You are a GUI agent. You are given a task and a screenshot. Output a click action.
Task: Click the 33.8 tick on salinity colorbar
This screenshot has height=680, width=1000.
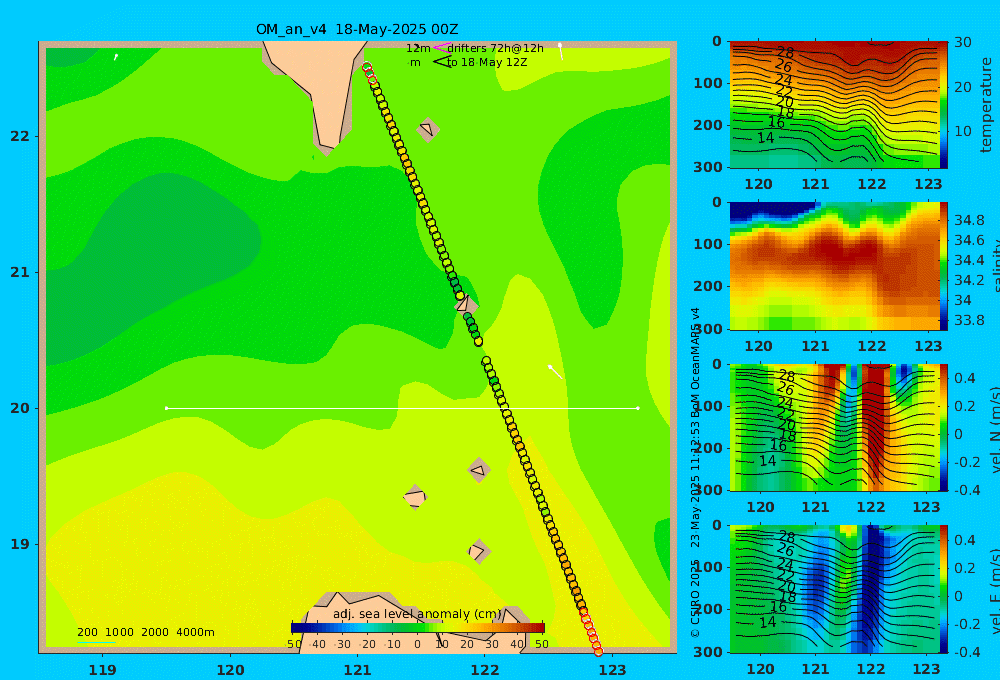click(x=969, y=320)
